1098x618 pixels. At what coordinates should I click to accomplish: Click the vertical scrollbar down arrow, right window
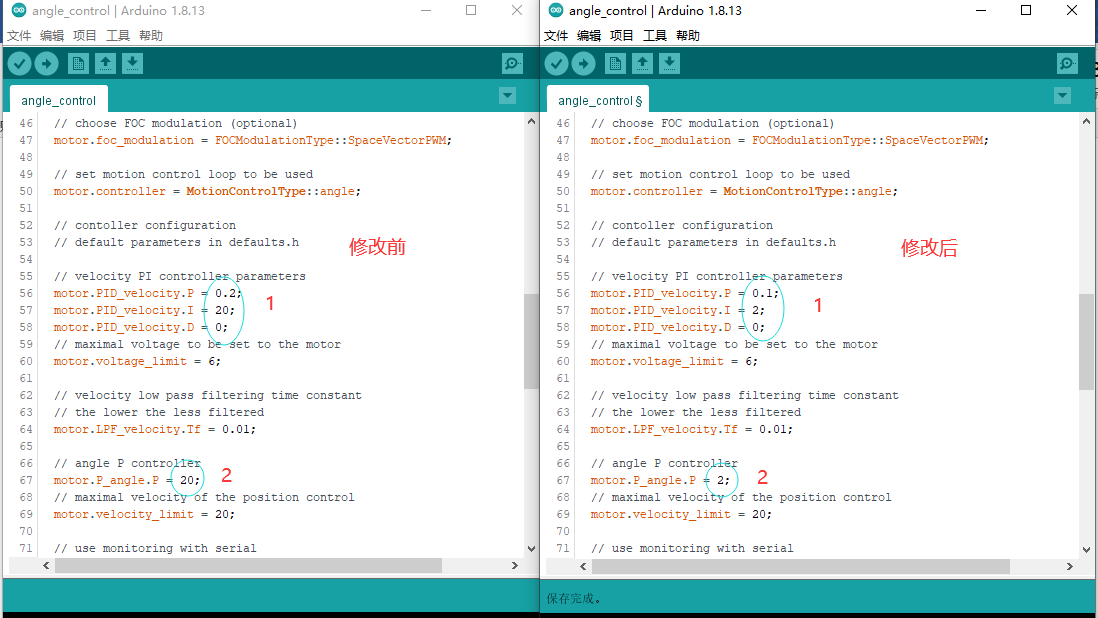pyautogui.click(x=1085, y=547)
